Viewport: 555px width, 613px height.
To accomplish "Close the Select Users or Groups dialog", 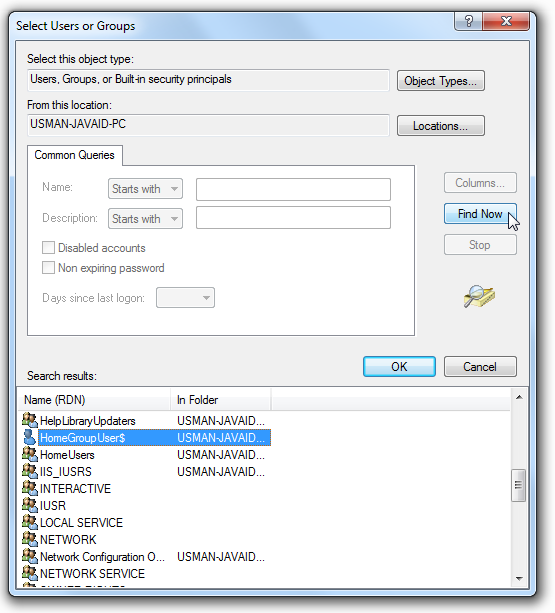I will coord(506,21).
